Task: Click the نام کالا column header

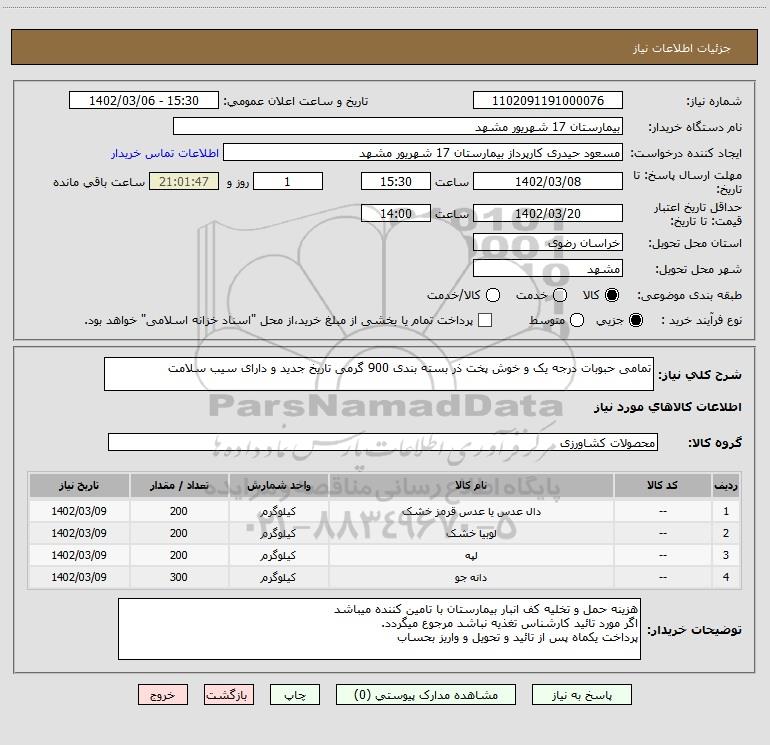Action: (x=471, y=486)
